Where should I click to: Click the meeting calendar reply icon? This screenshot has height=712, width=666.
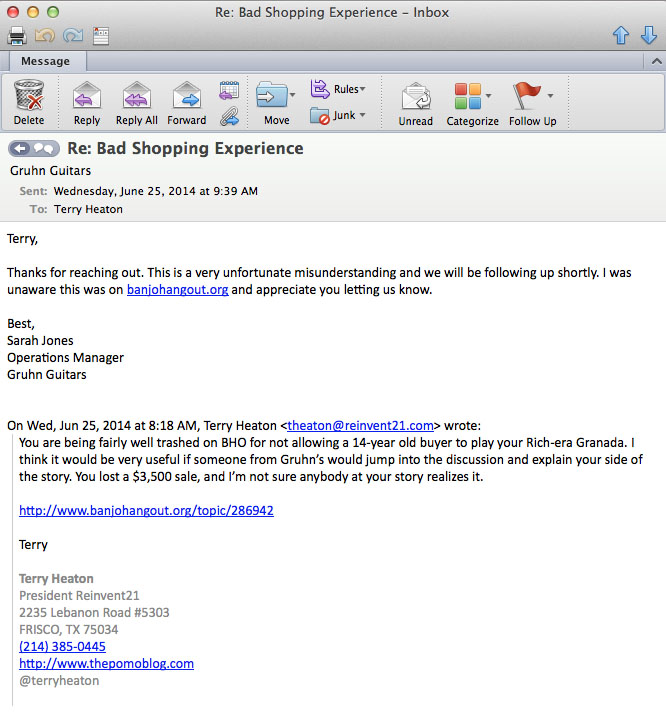coord(229,90)
